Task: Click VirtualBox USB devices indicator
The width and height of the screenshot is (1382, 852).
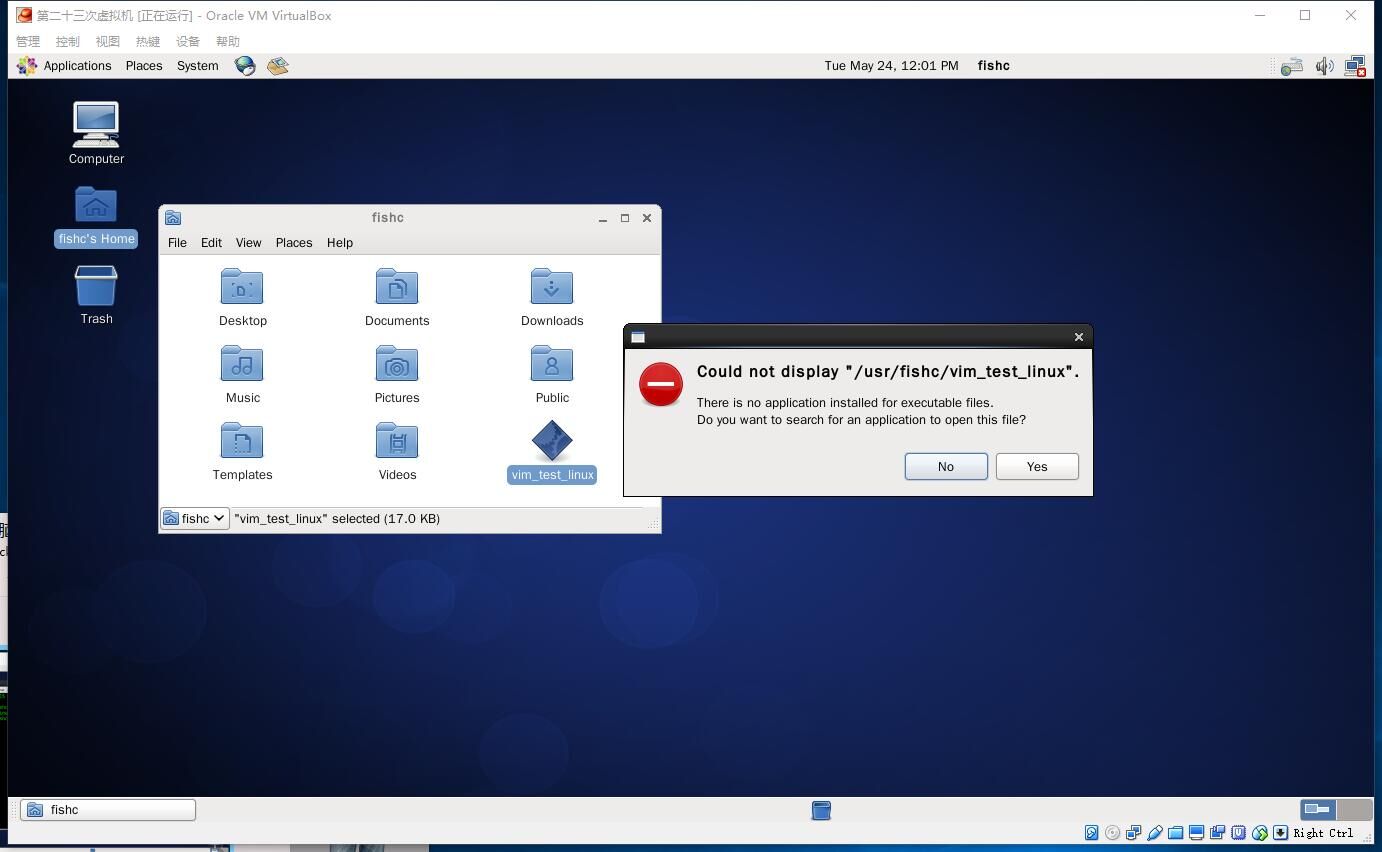Action: point(1154,832)
